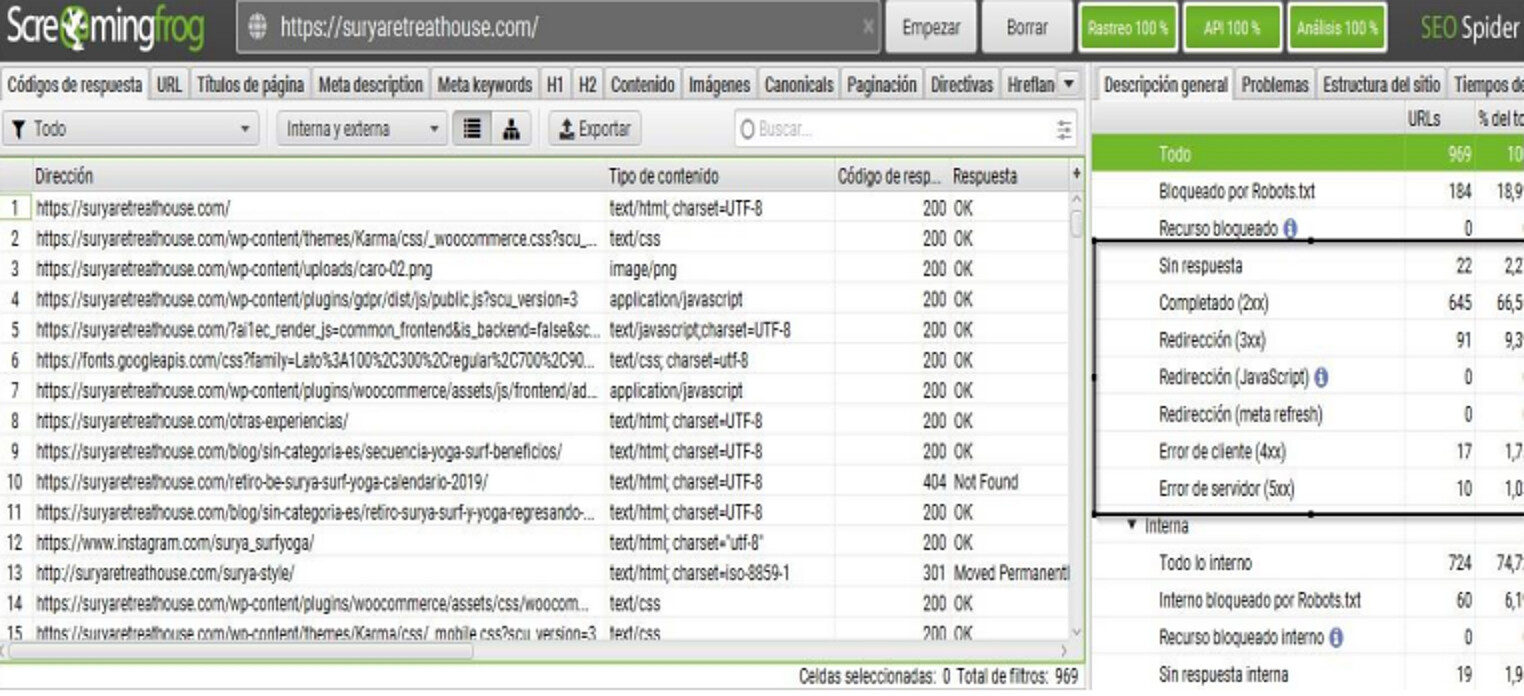Switch to list view icon
The width and height of the screenshot is (1524, 696).
(x=473, y=129)
